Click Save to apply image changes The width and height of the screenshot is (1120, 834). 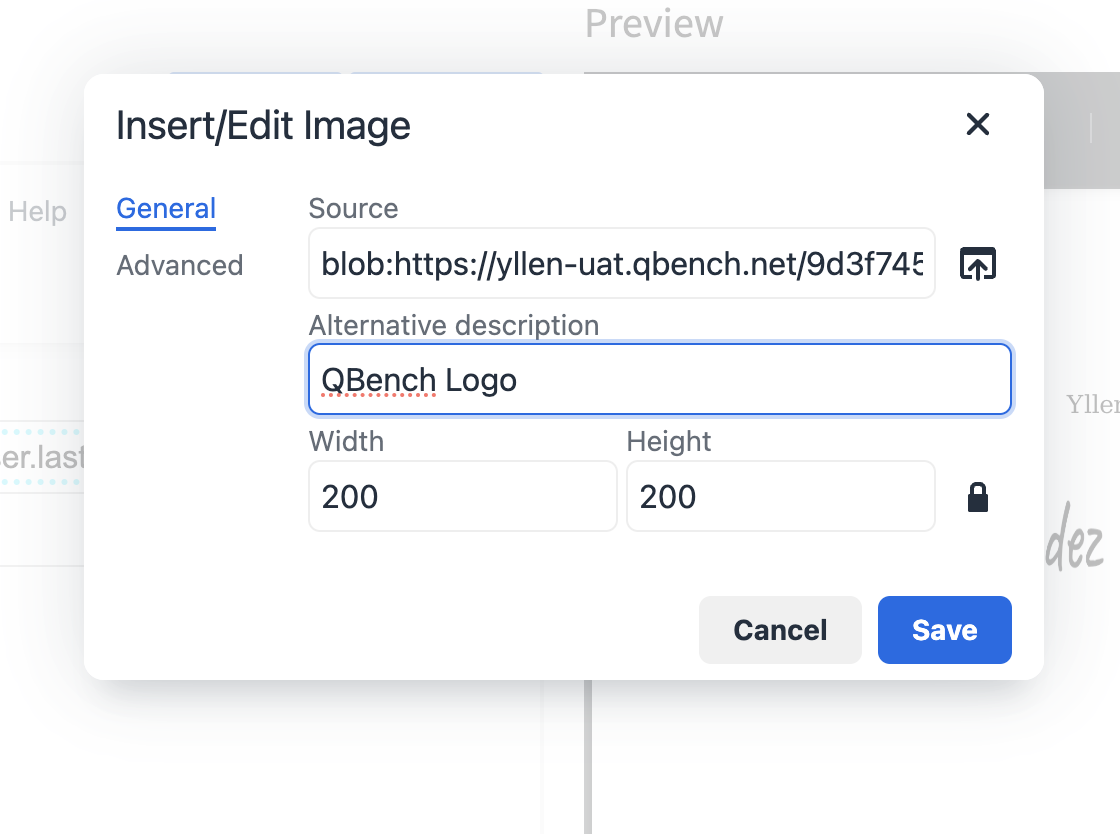[x=944, y=630]
